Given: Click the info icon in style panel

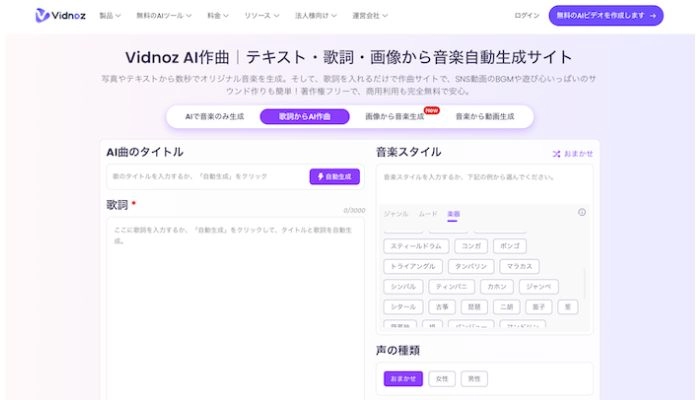Looking at the screenshot, I should coord(582,212).
